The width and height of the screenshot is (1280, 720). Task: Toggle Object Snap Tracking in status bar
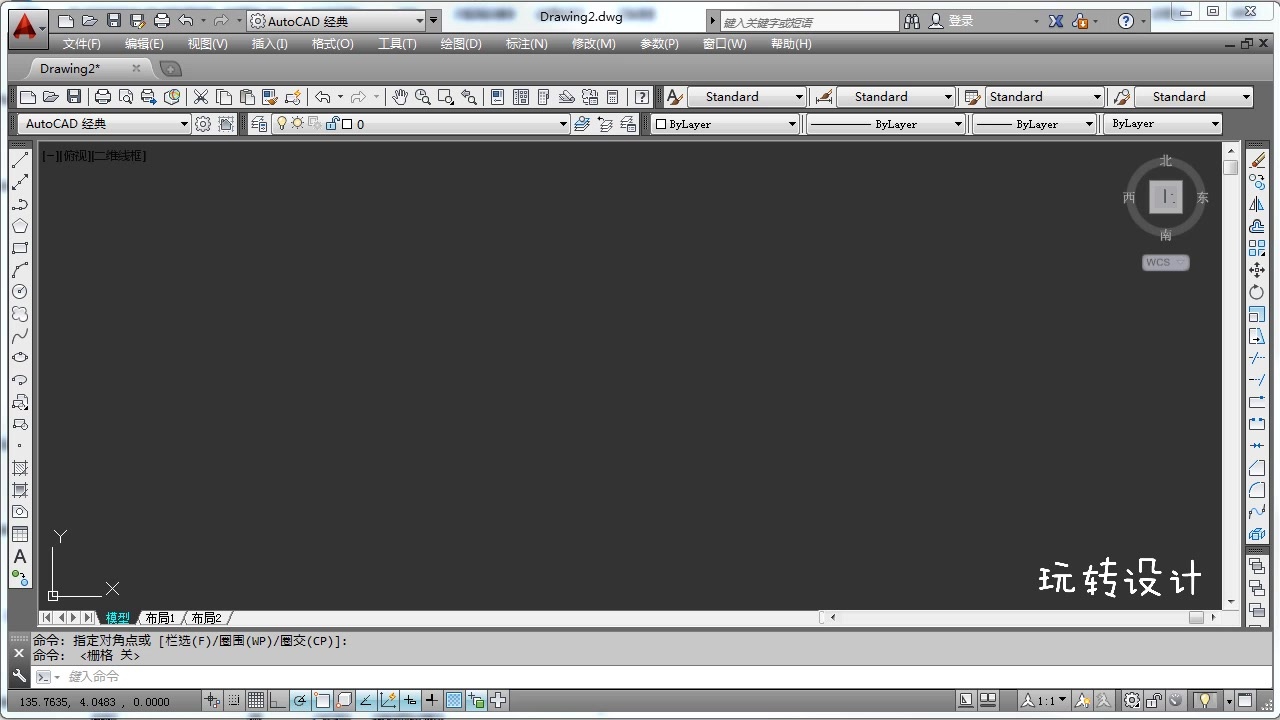366,701
